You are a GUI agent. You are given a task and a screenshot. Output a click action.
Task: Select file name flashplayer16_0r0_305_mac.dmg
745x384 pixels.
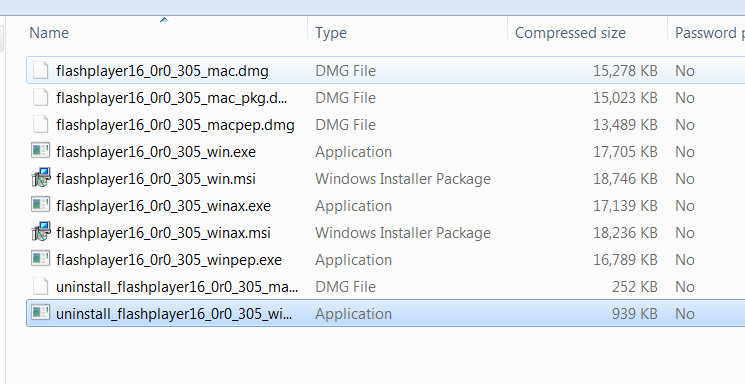pos(162,71)
